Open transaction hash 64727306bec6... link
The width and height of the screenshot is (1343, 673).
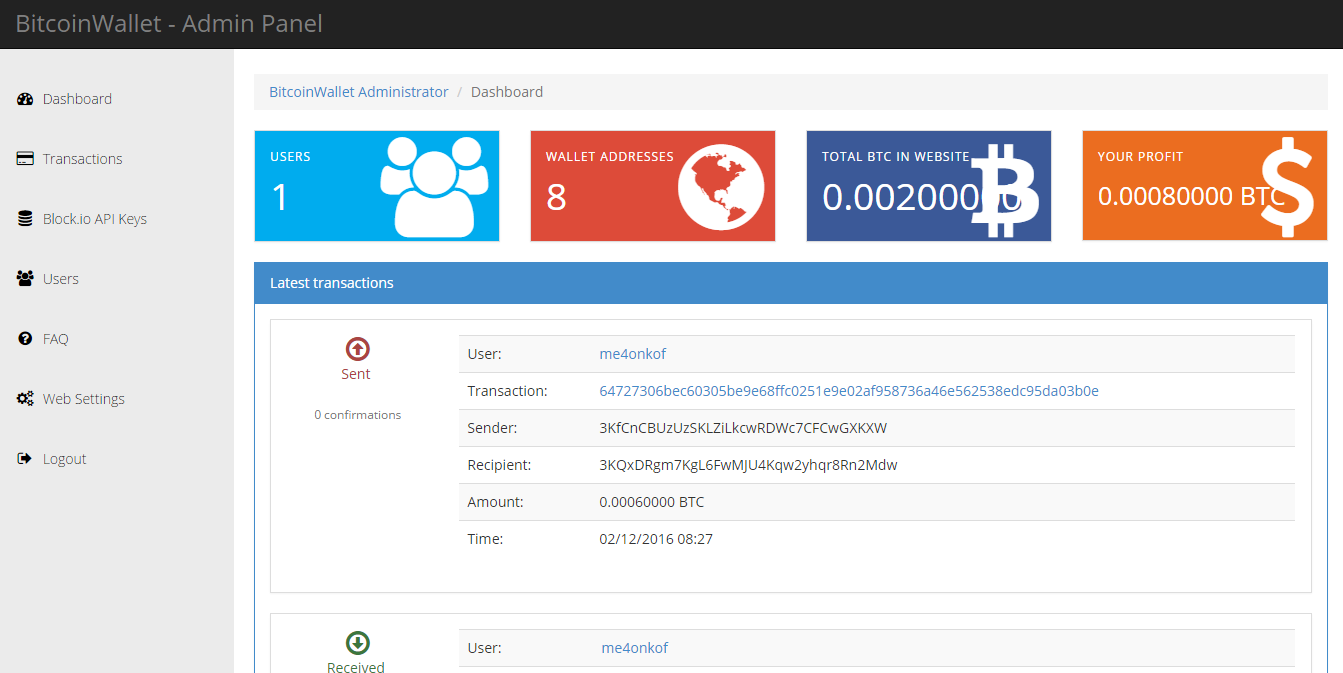pyautogui.click(x=849, y=391)
